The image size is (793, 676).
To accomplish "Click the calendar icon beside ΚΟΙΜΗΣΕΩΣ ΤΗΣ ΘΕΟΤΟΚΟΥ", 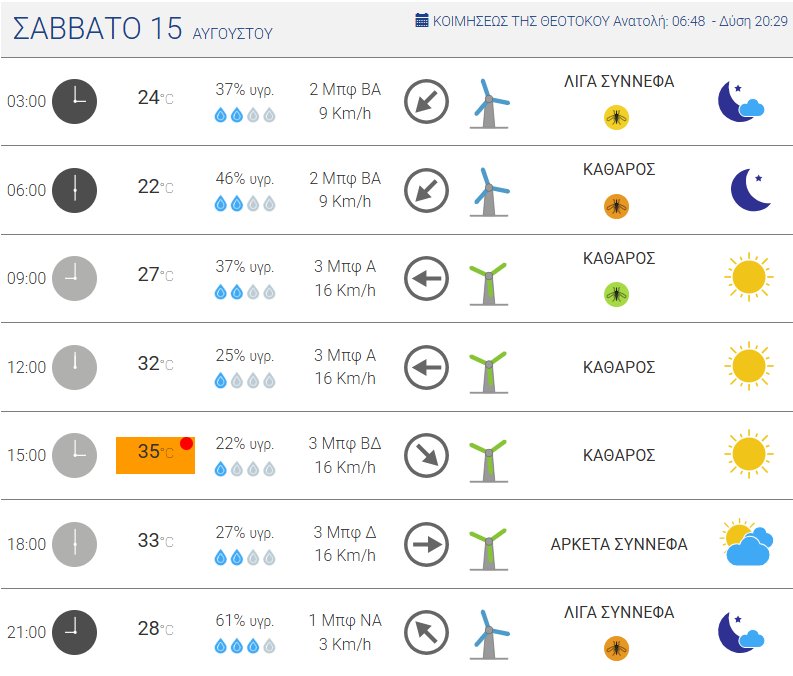I will pyautogui.click(x=422, y=20).
